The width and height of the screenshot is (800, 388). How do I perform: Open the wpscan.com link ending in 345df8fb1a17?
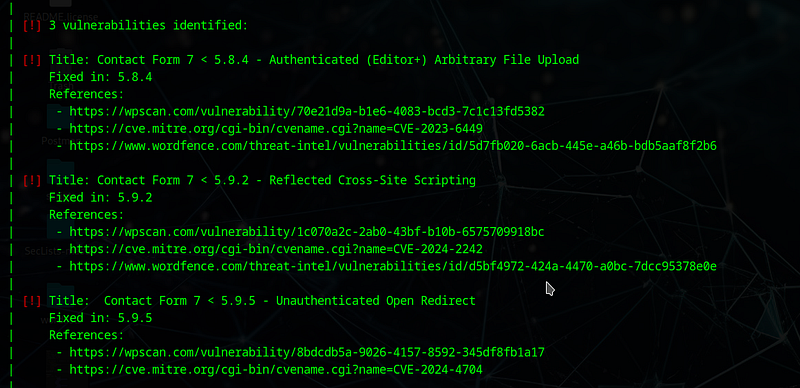pyautogui.click(x=307, y=352)
